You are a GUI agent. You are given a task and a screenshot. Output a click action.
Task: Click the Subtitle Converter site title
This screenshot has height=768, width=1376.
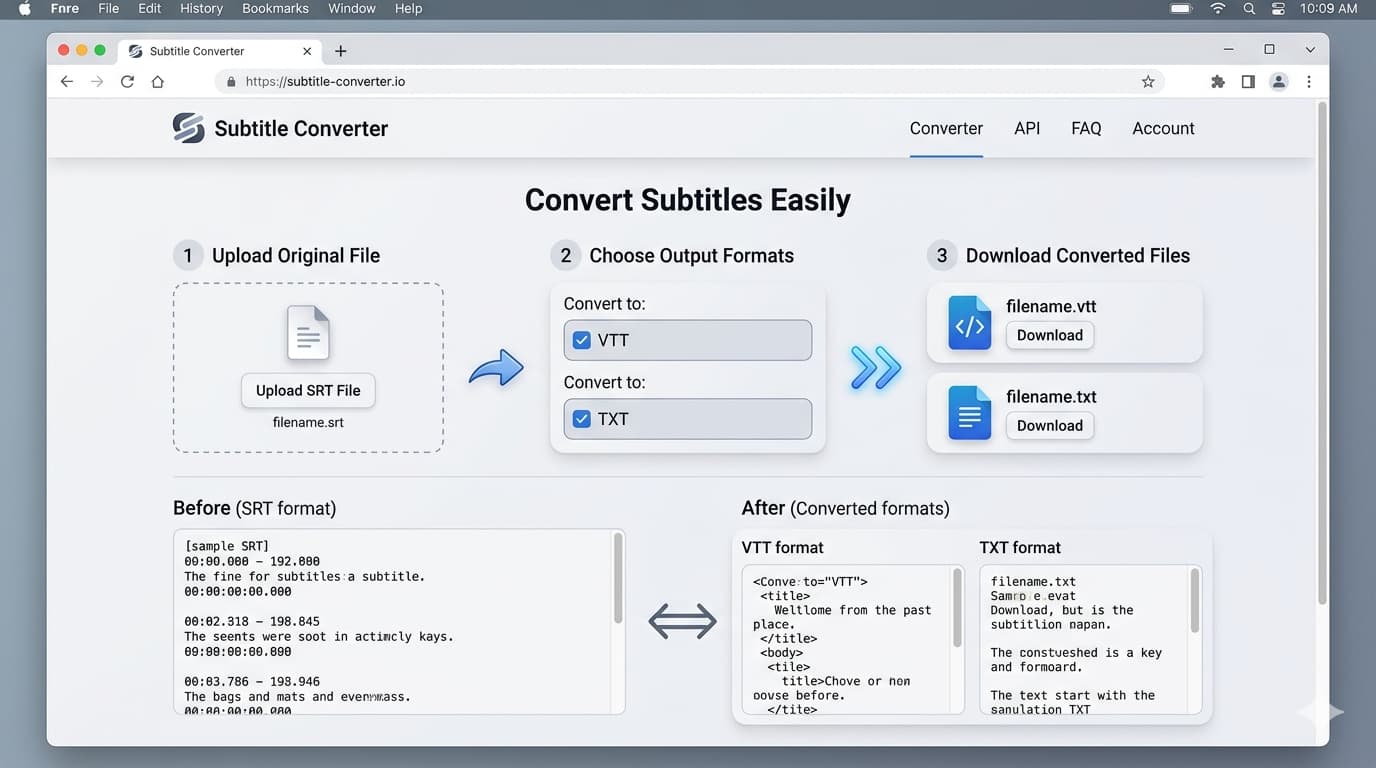point(301,128)
